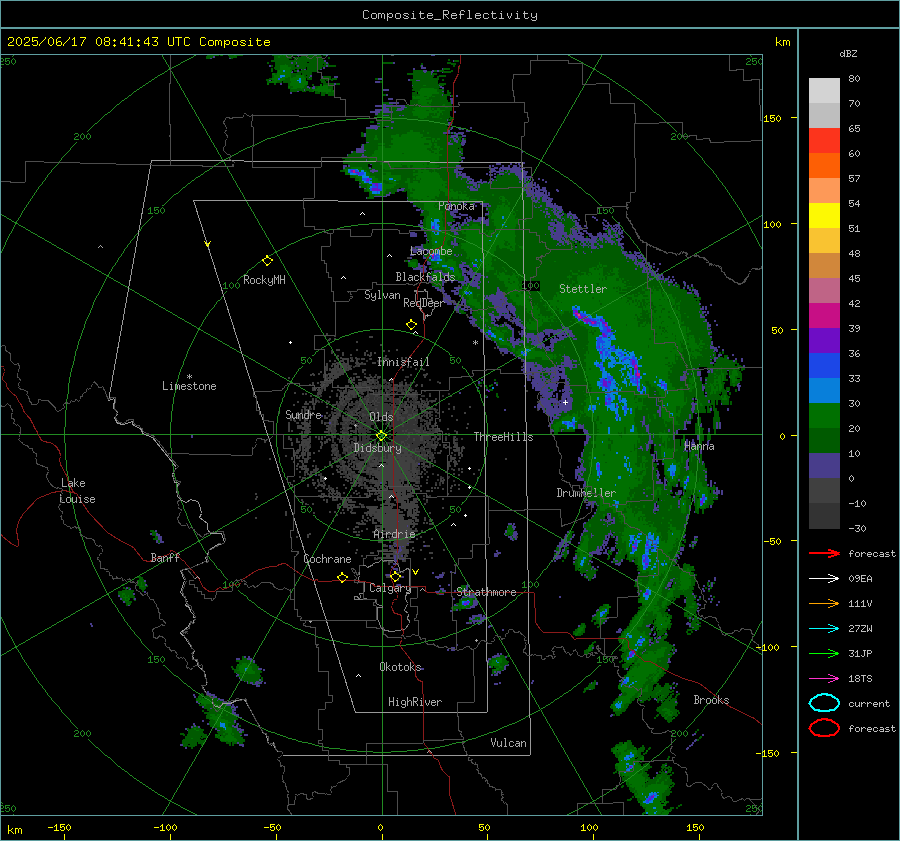Click the Sylvan label on map
This screenshot has height=841, width=900.
click(x=382, y=295)
